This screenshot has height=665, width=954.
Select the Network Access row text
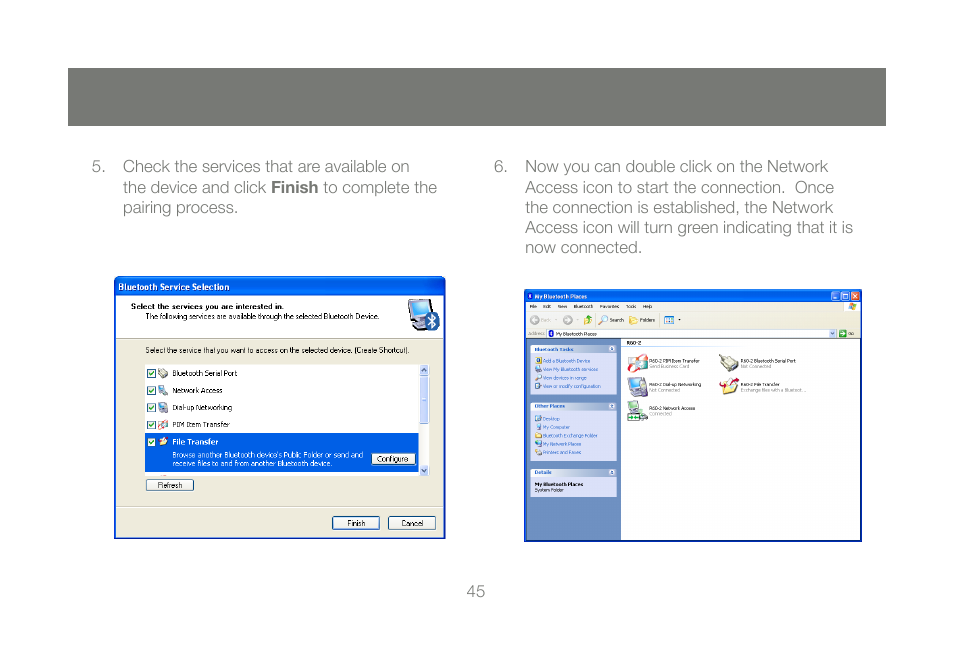pos(197,391)
